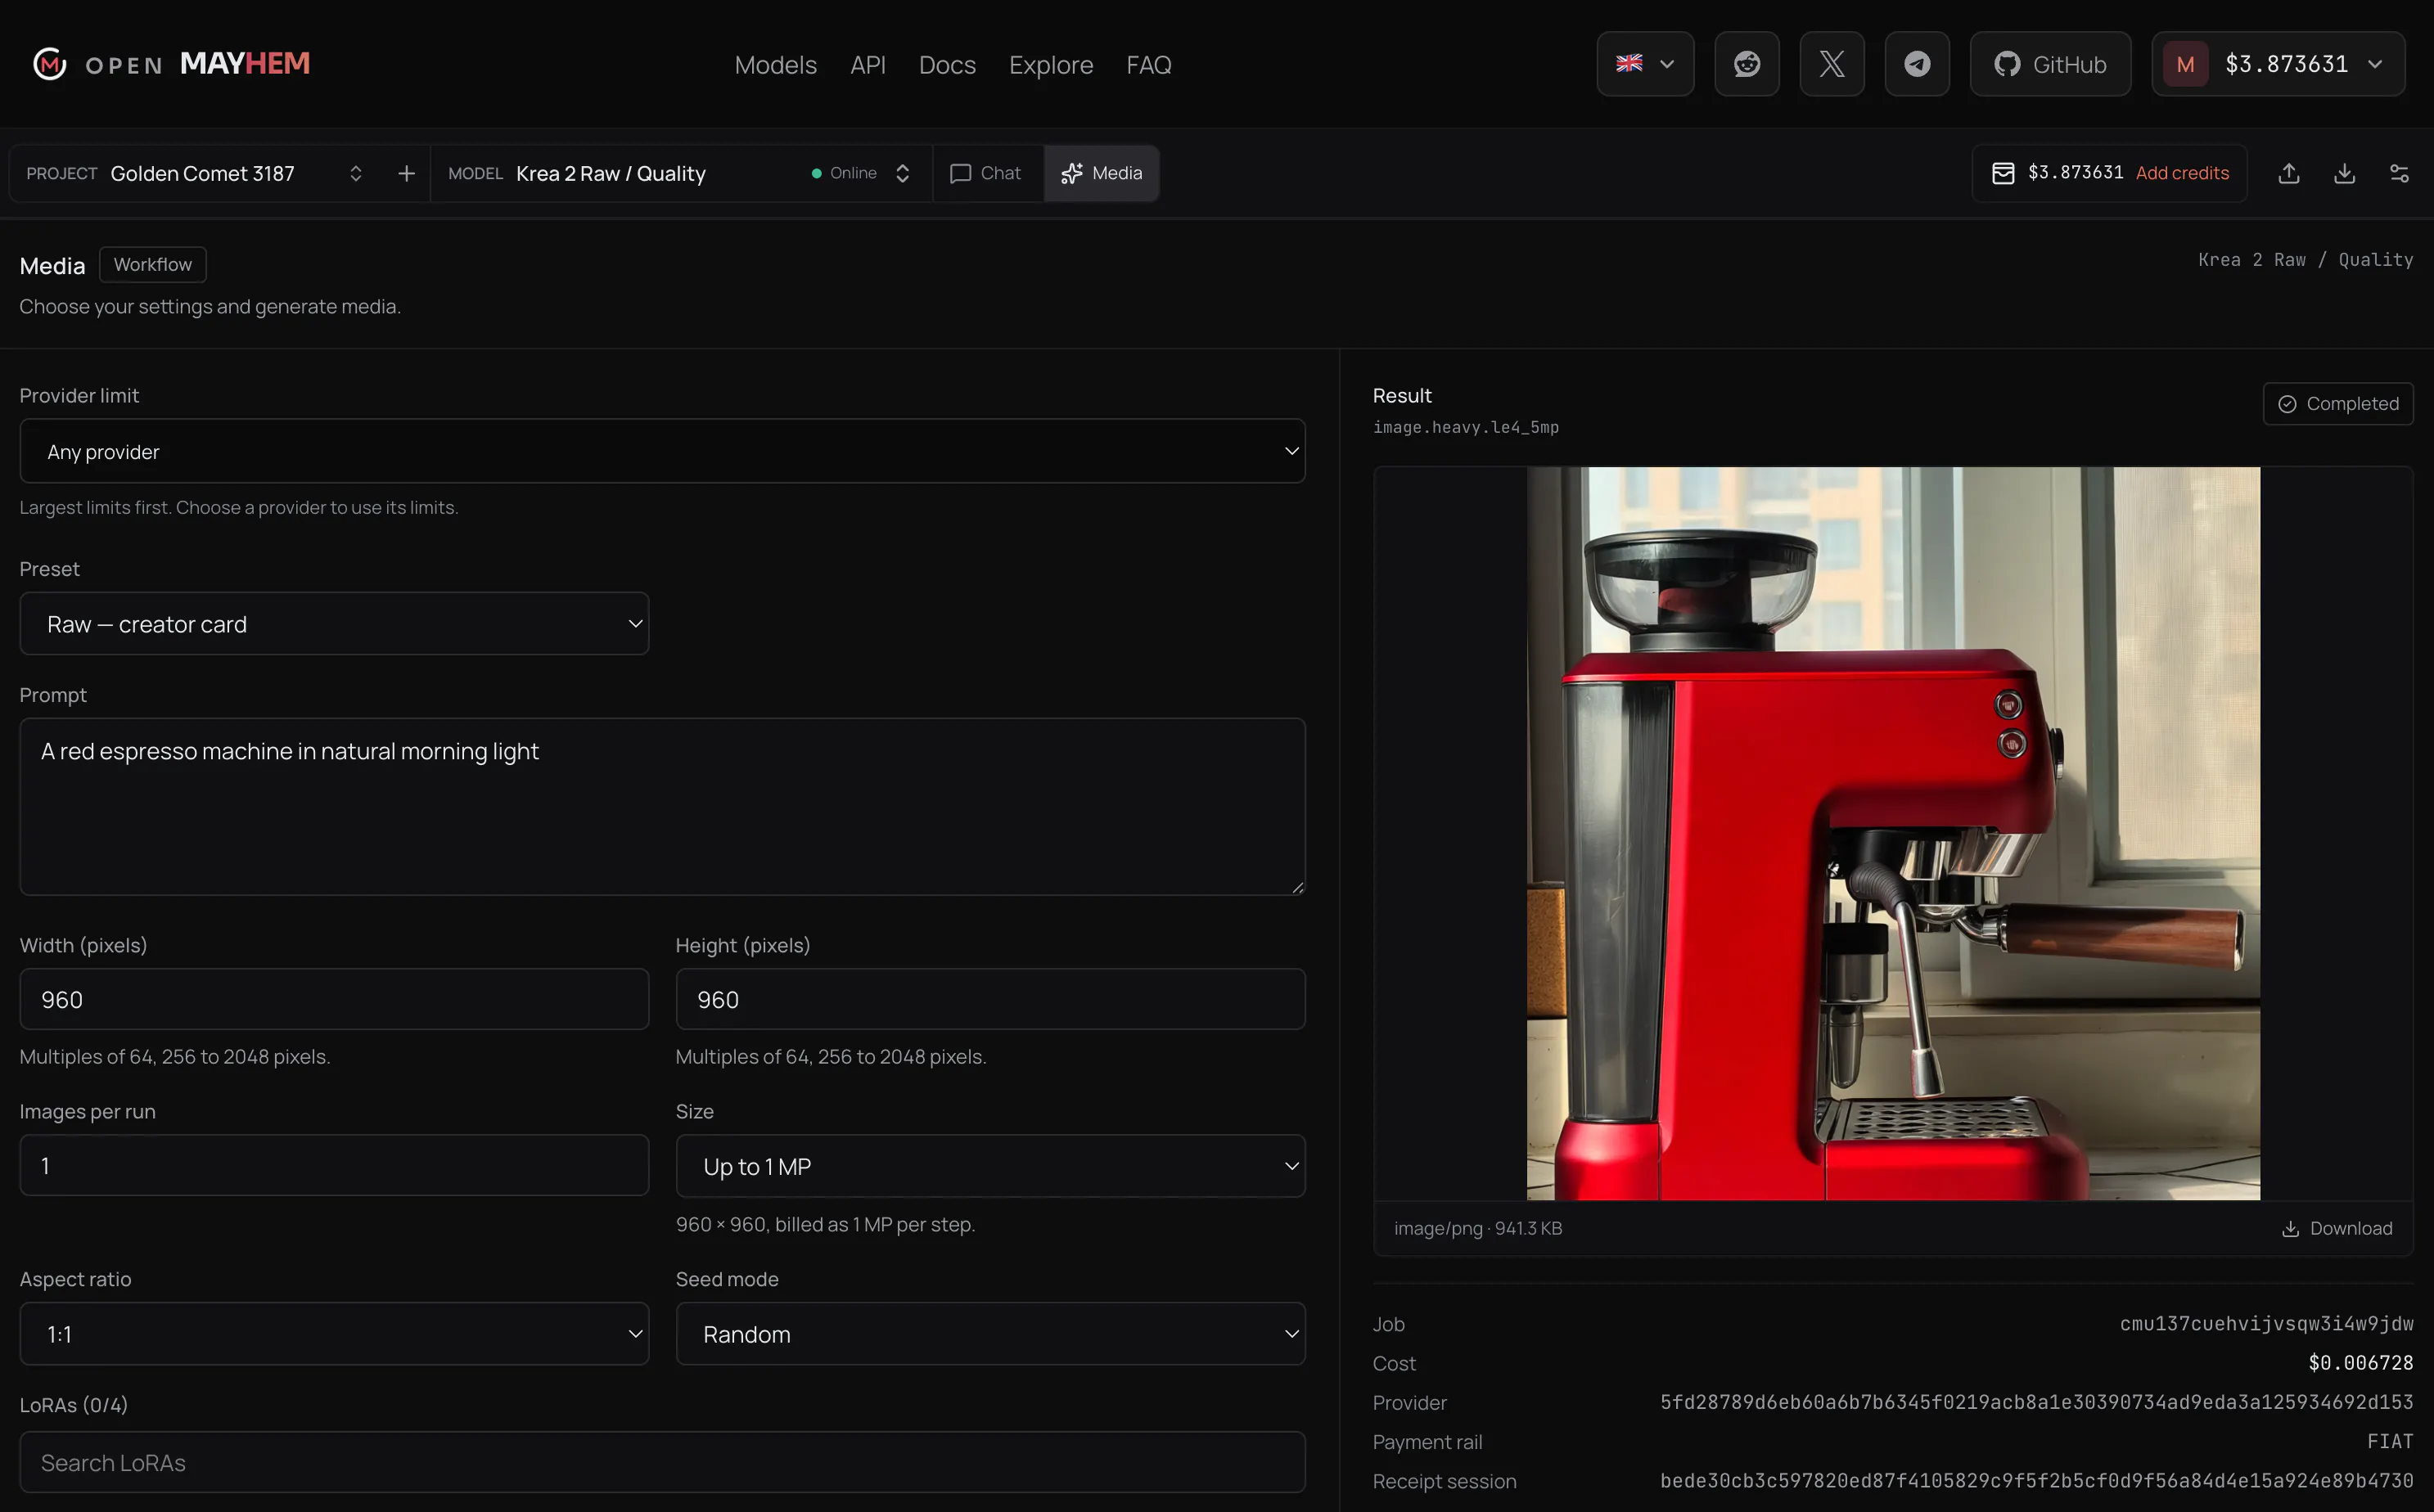Click the Cost value $0.006728

tap(2360, 1363)
